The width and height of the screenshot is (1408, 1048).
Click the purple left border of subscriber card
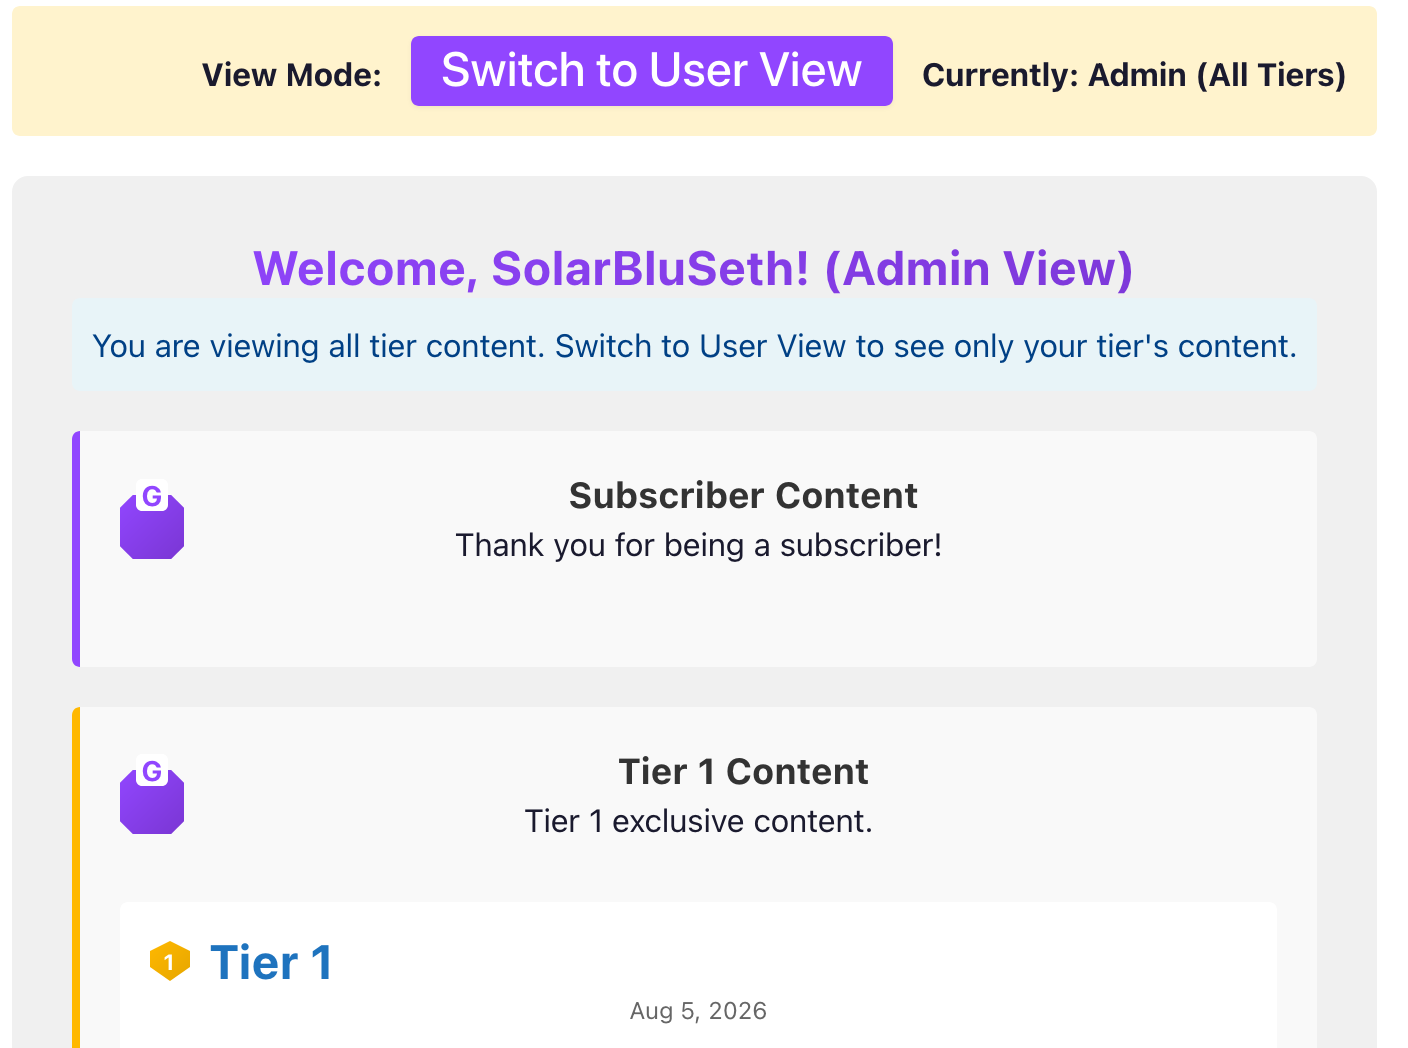(x=76, y=549)
